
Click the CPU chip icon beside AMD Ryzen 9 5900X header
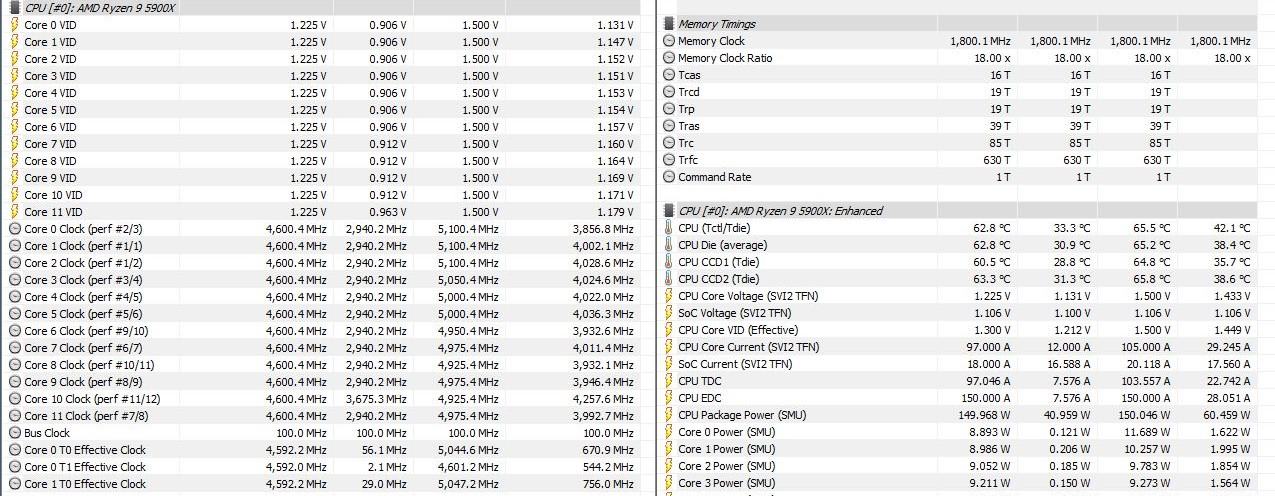pos(14,7)
